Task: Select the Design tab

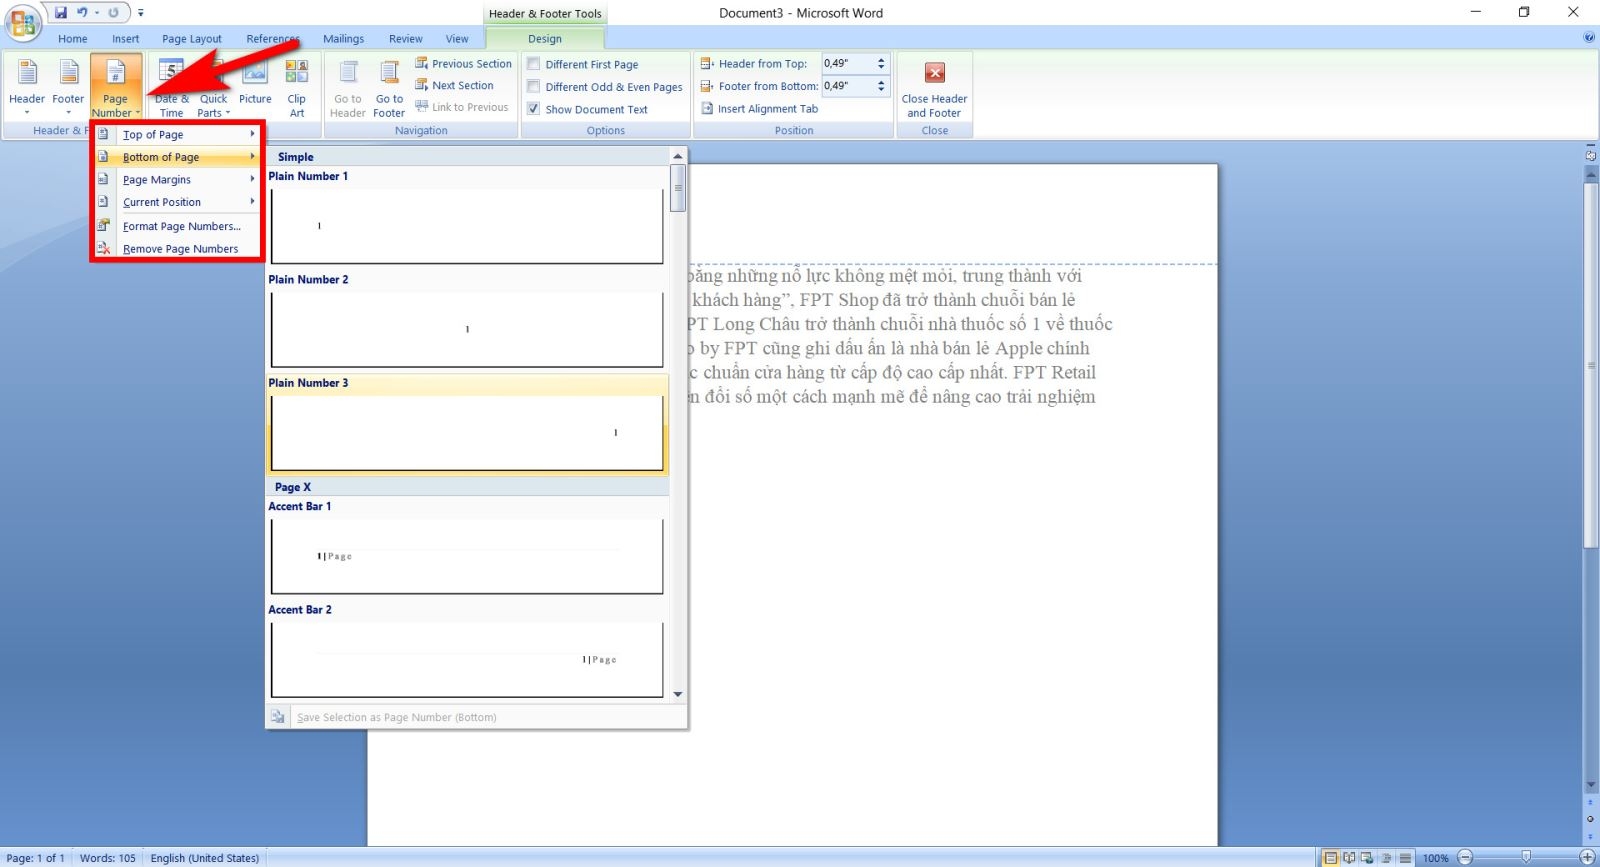Action: 545,38
